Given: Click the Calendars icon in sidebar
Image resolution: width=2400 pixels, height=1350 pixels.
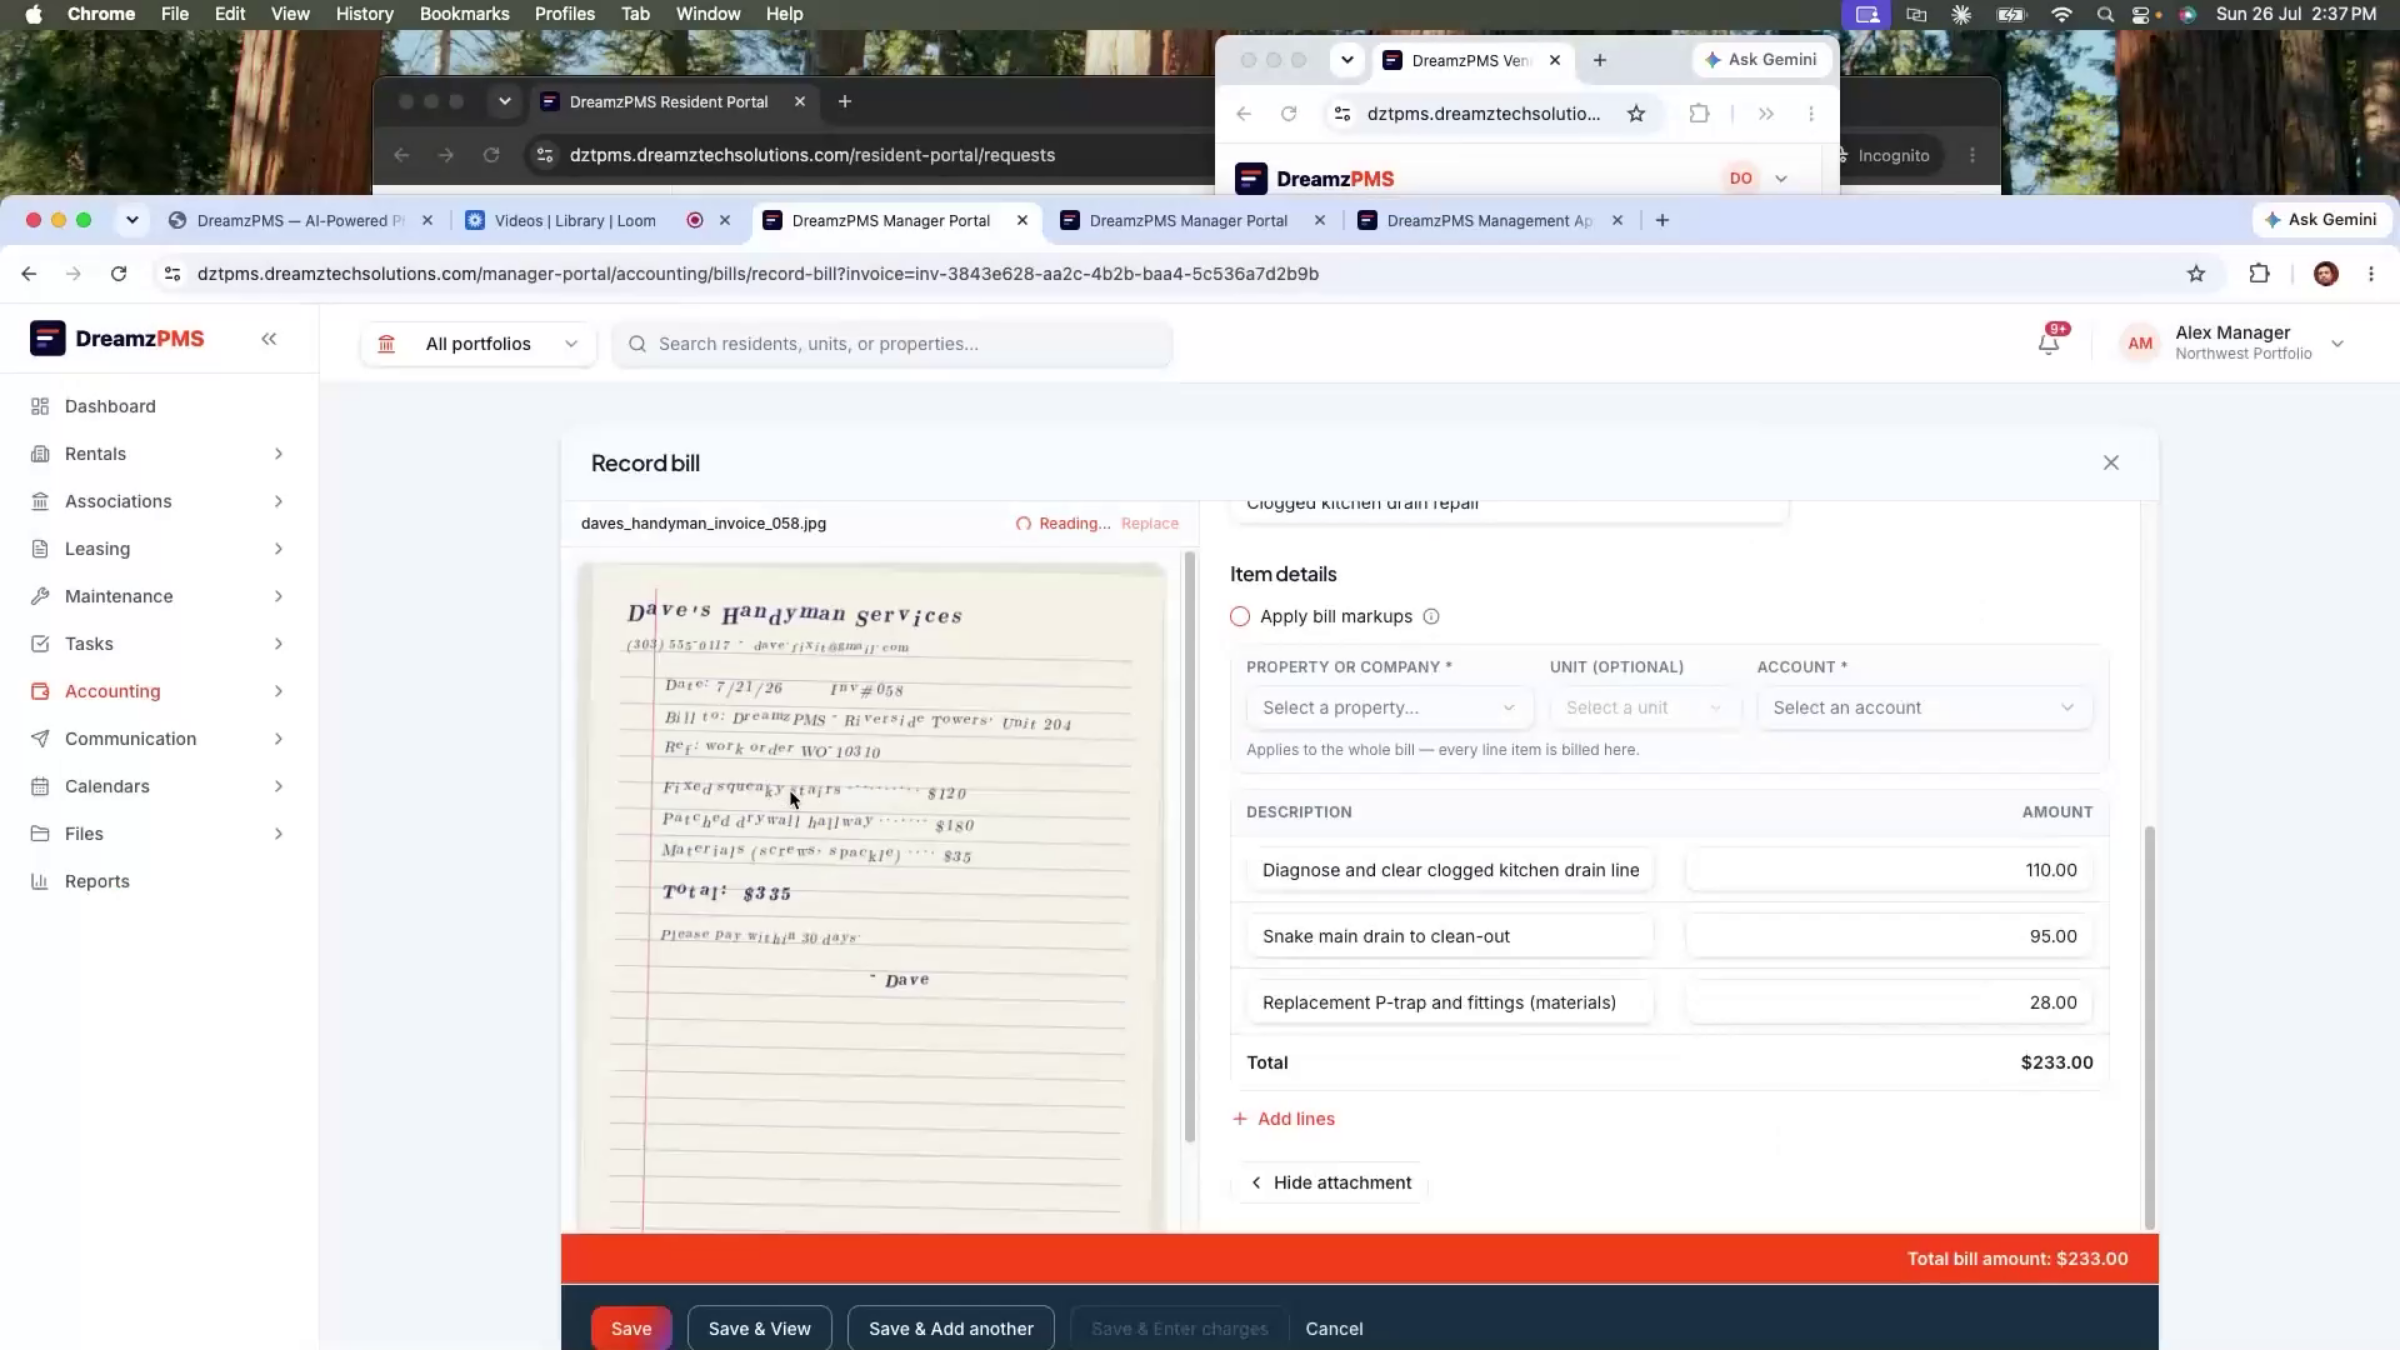Looking at the screenshot, I should (x=40, y=786).
